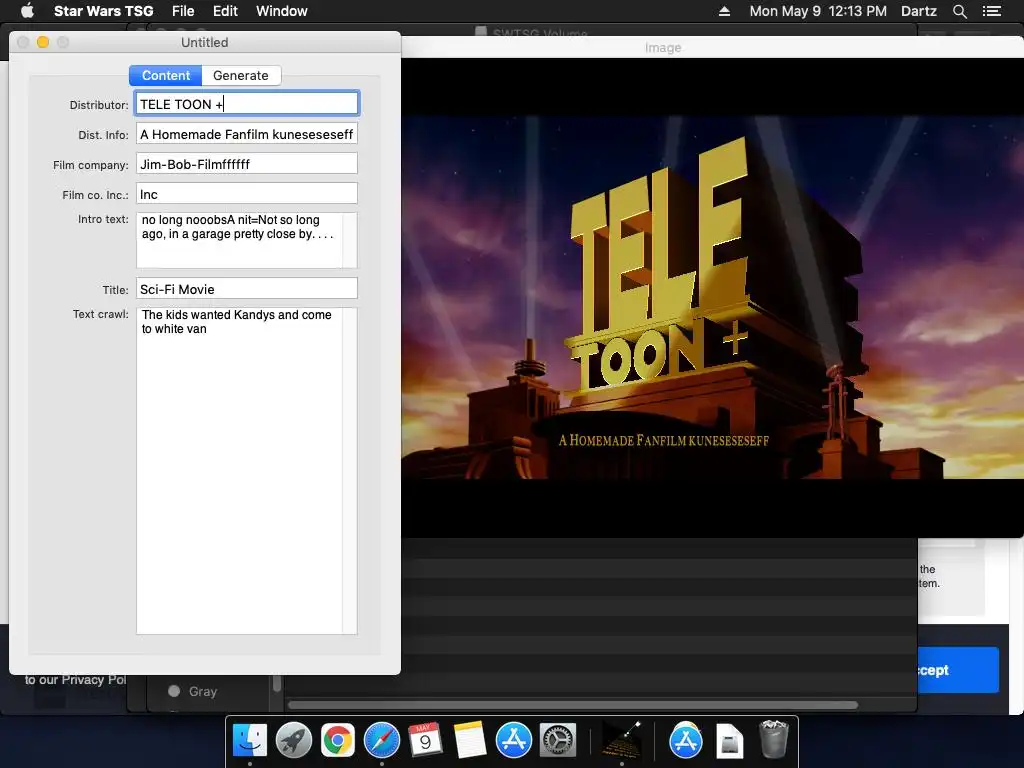The image size is (1024, 768).
Task: Switch to the Generate tab
Action: click(x=241, y=75)
